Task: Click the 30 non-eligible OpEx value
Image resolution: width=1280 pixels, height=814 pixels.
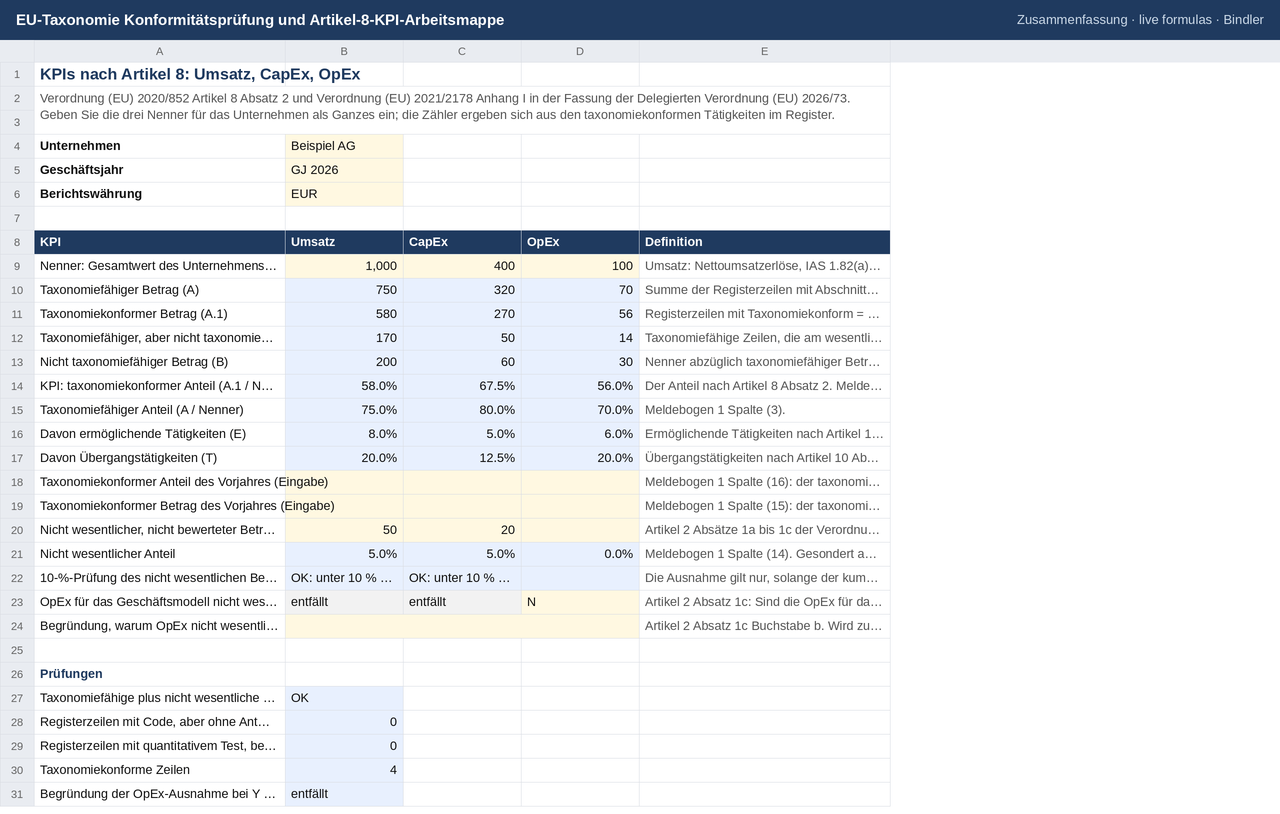Action: pyautogui.click(x=580, y=362)
